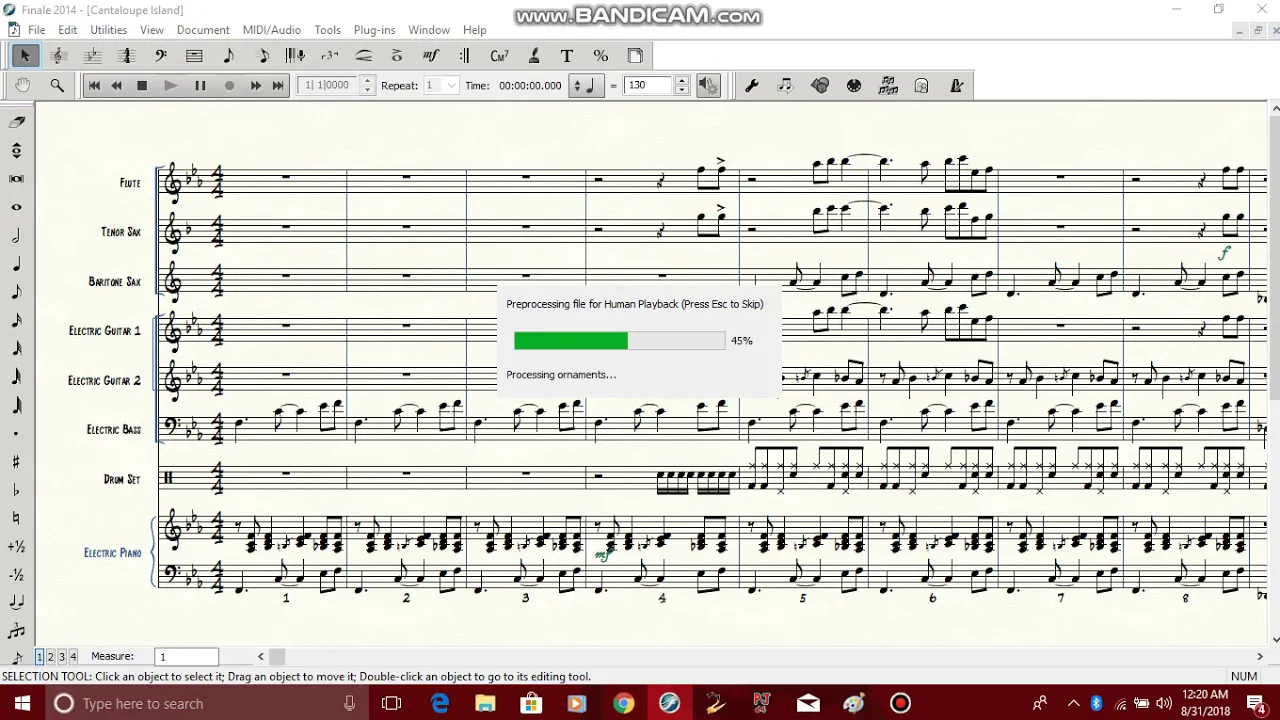
Task: Click the tempo field showing 130
Action: coord(649,86)
